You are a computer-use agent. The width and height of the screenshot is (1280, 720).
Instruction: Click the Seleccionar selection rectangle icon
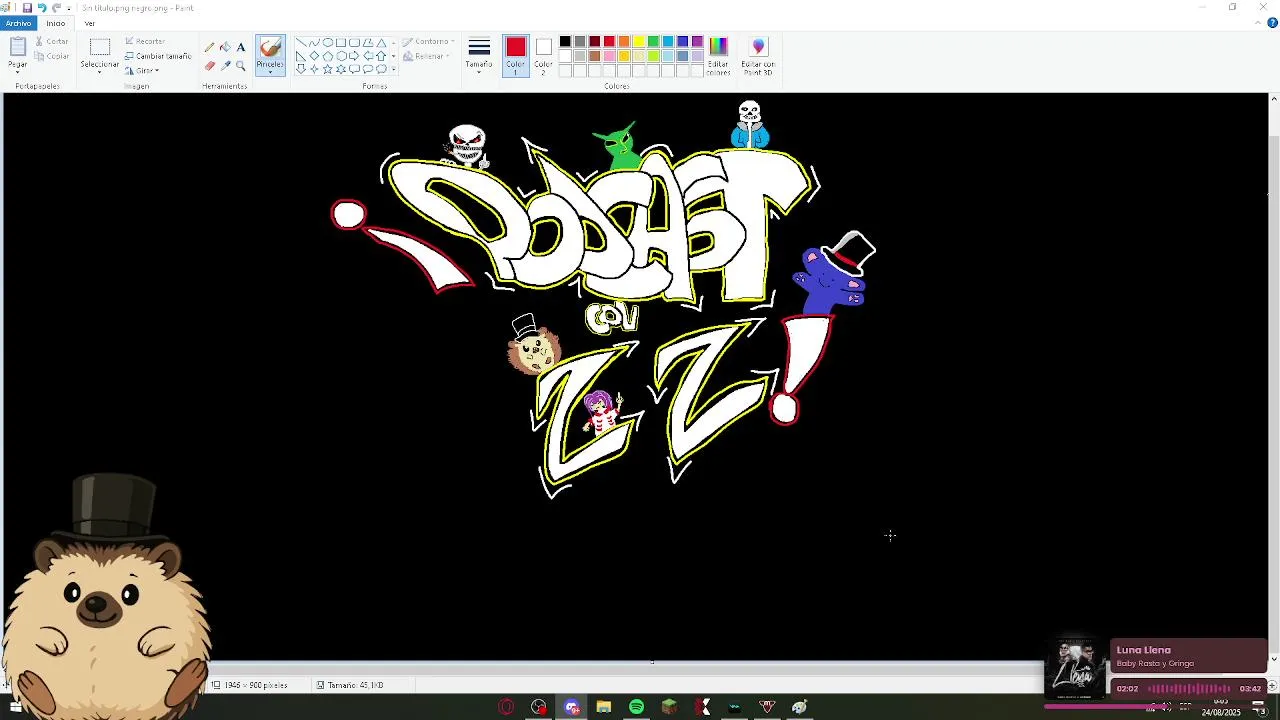click(x=100, y=47)
